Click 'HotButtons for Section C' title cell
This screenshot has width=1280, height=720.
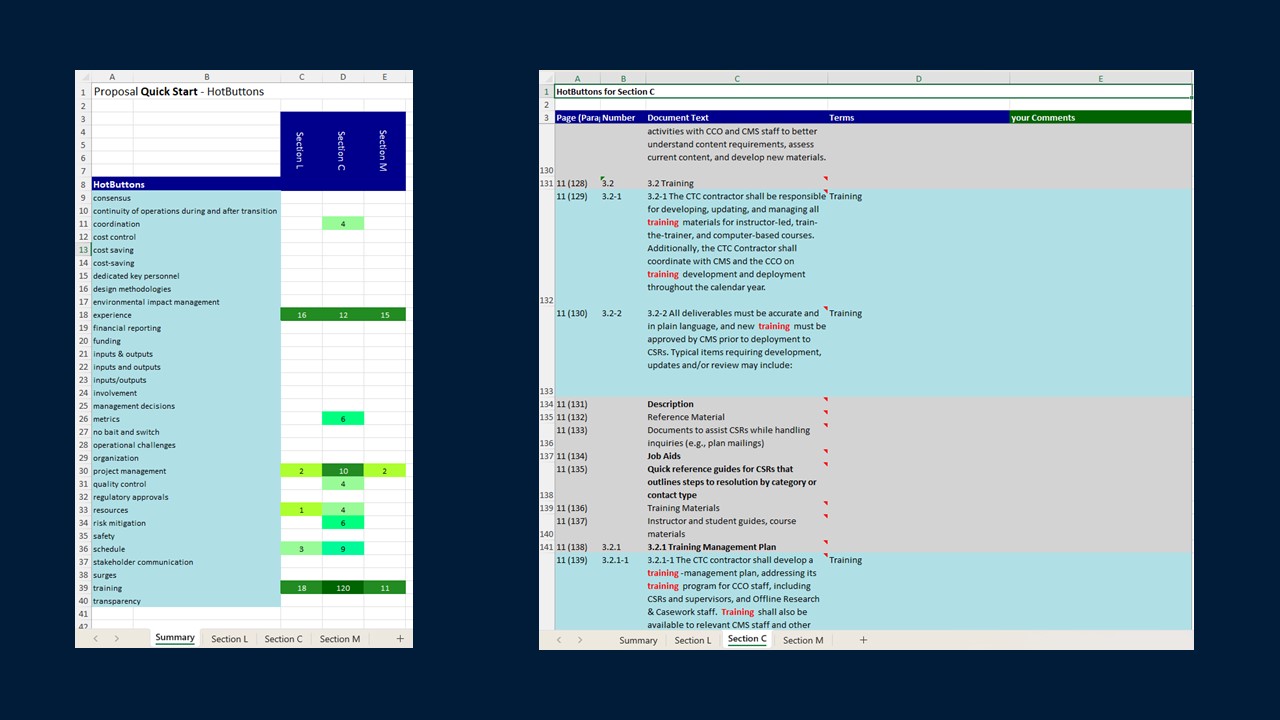[873, 91]
